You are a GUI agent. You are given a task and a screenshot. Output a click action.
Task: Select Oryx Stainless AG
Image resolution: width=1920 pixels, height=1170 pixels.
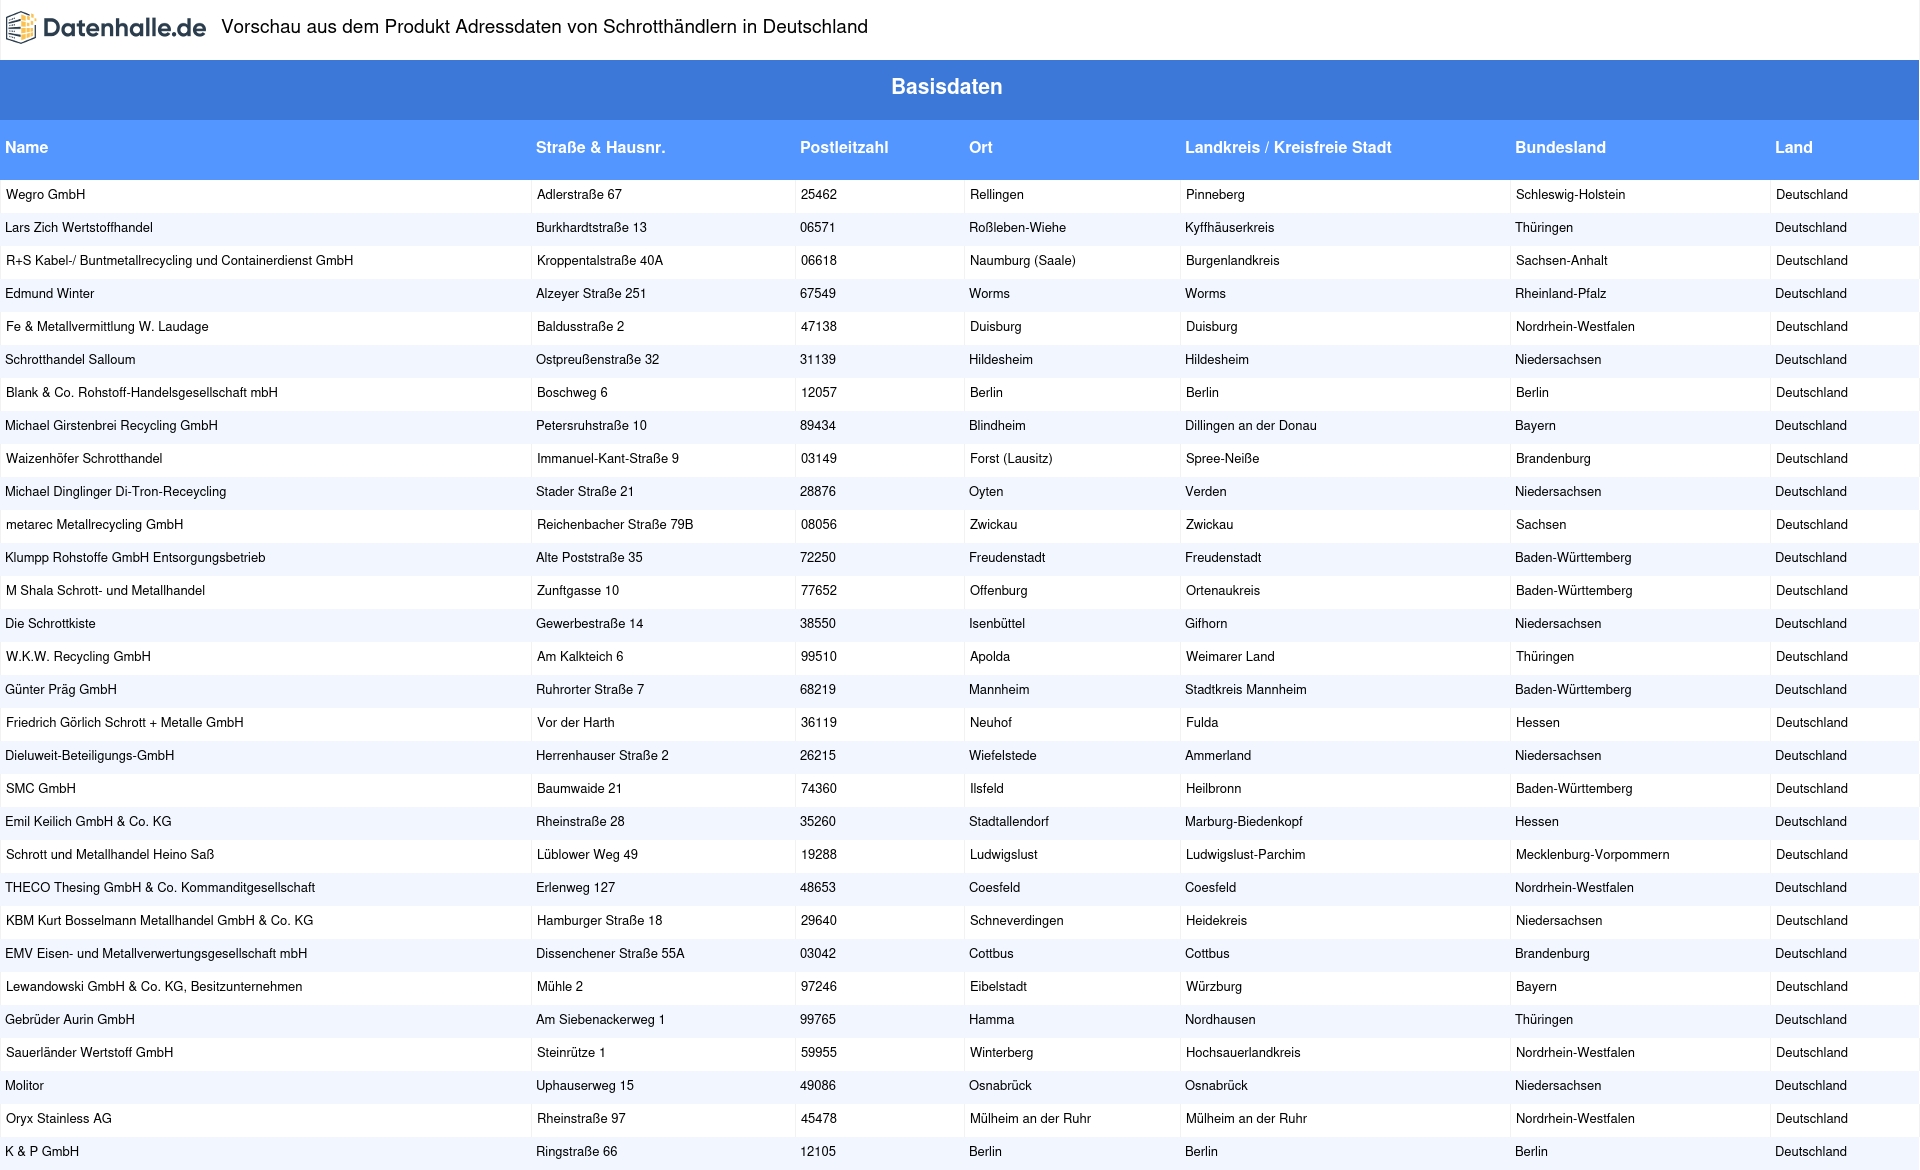(59, 1119)
